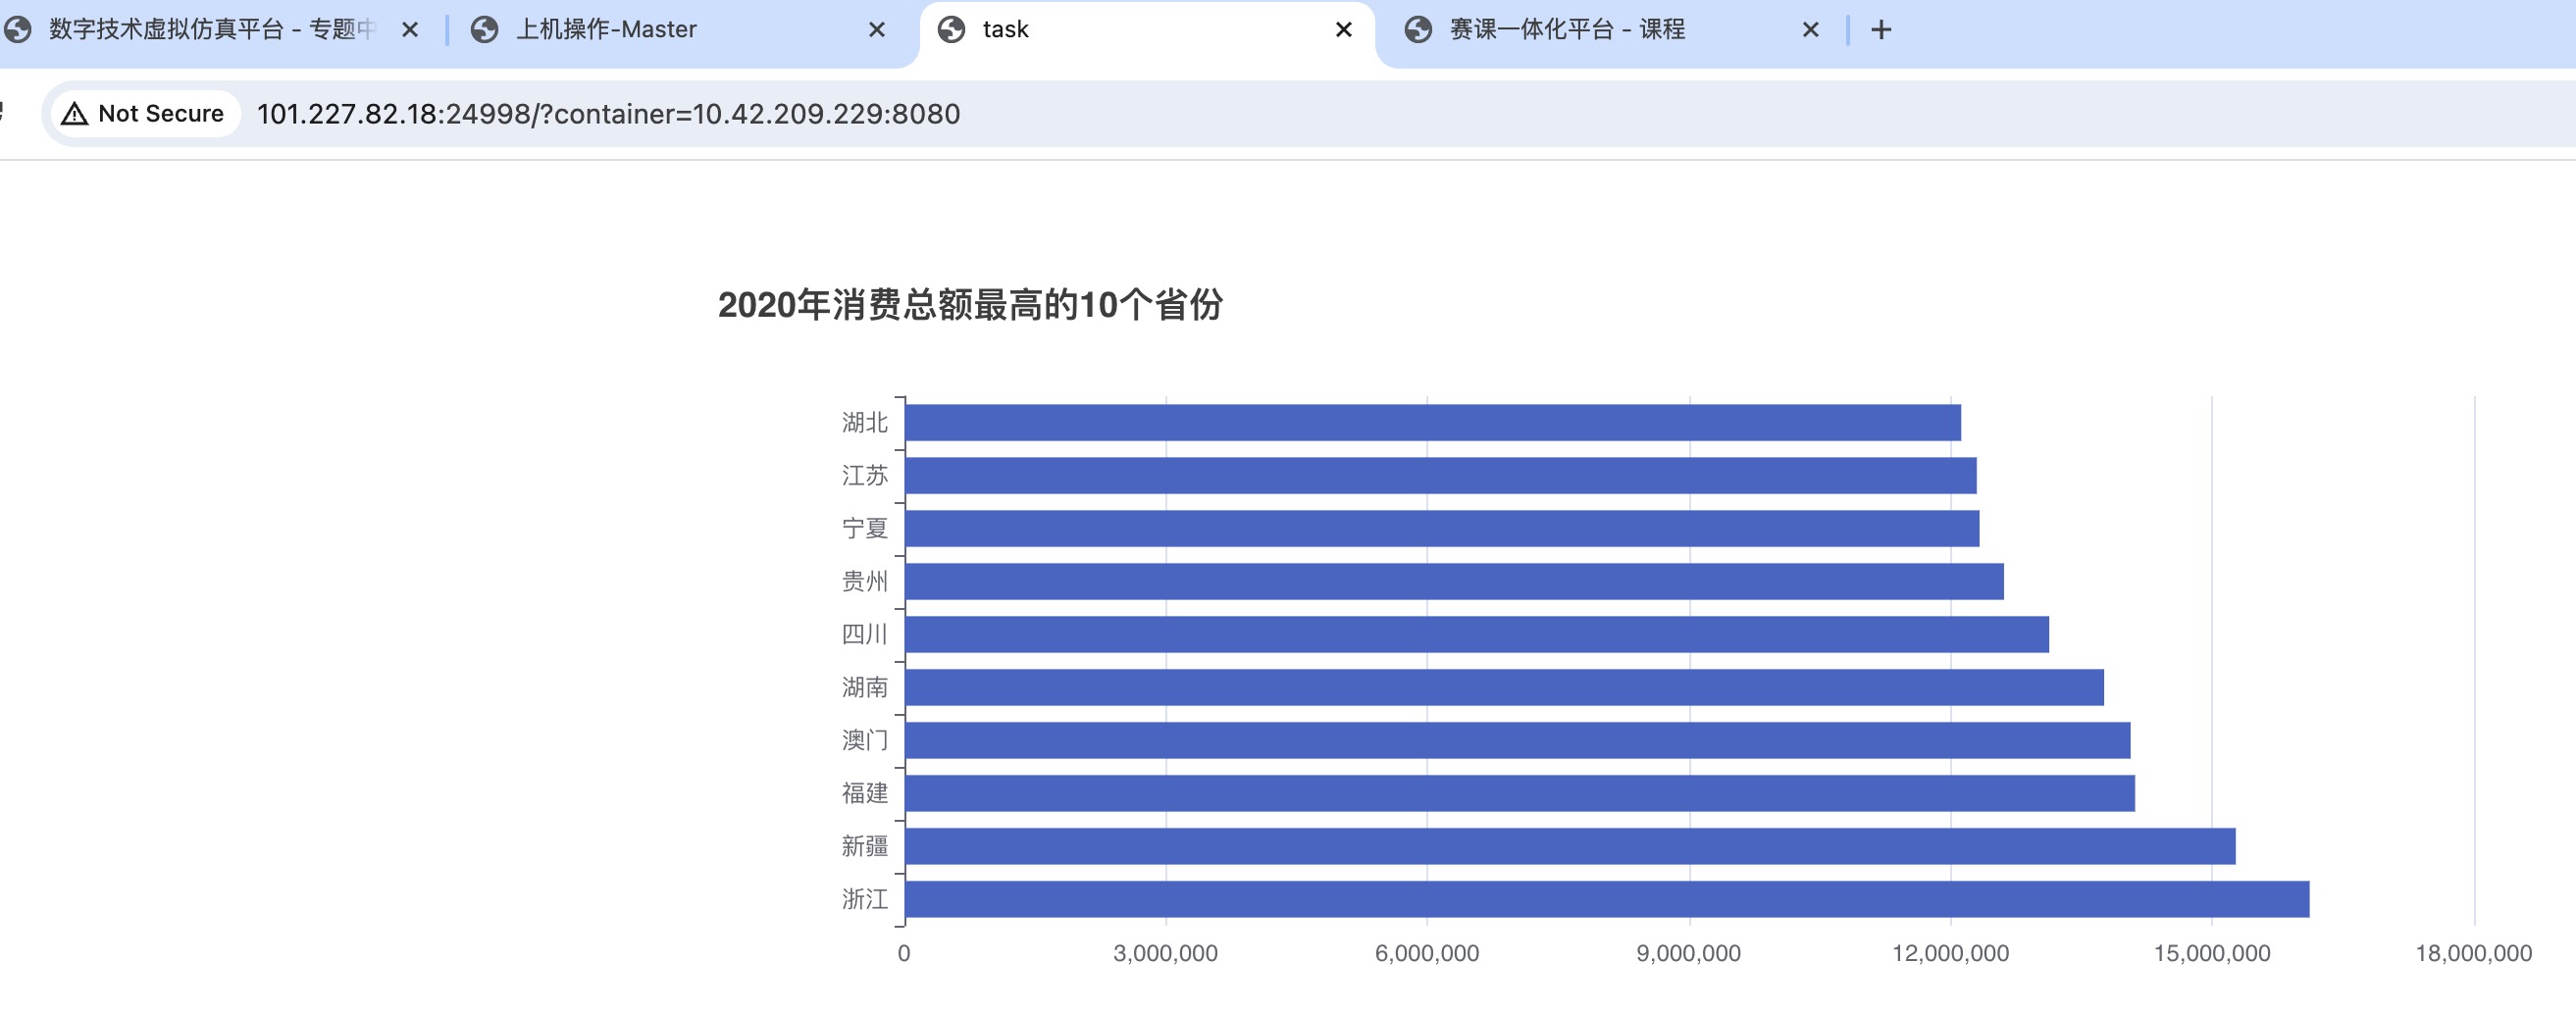Screen dimensions: 2576x1014
Task: Select the 湖北 bar in the chart
Action: (x=1432, y=422)
